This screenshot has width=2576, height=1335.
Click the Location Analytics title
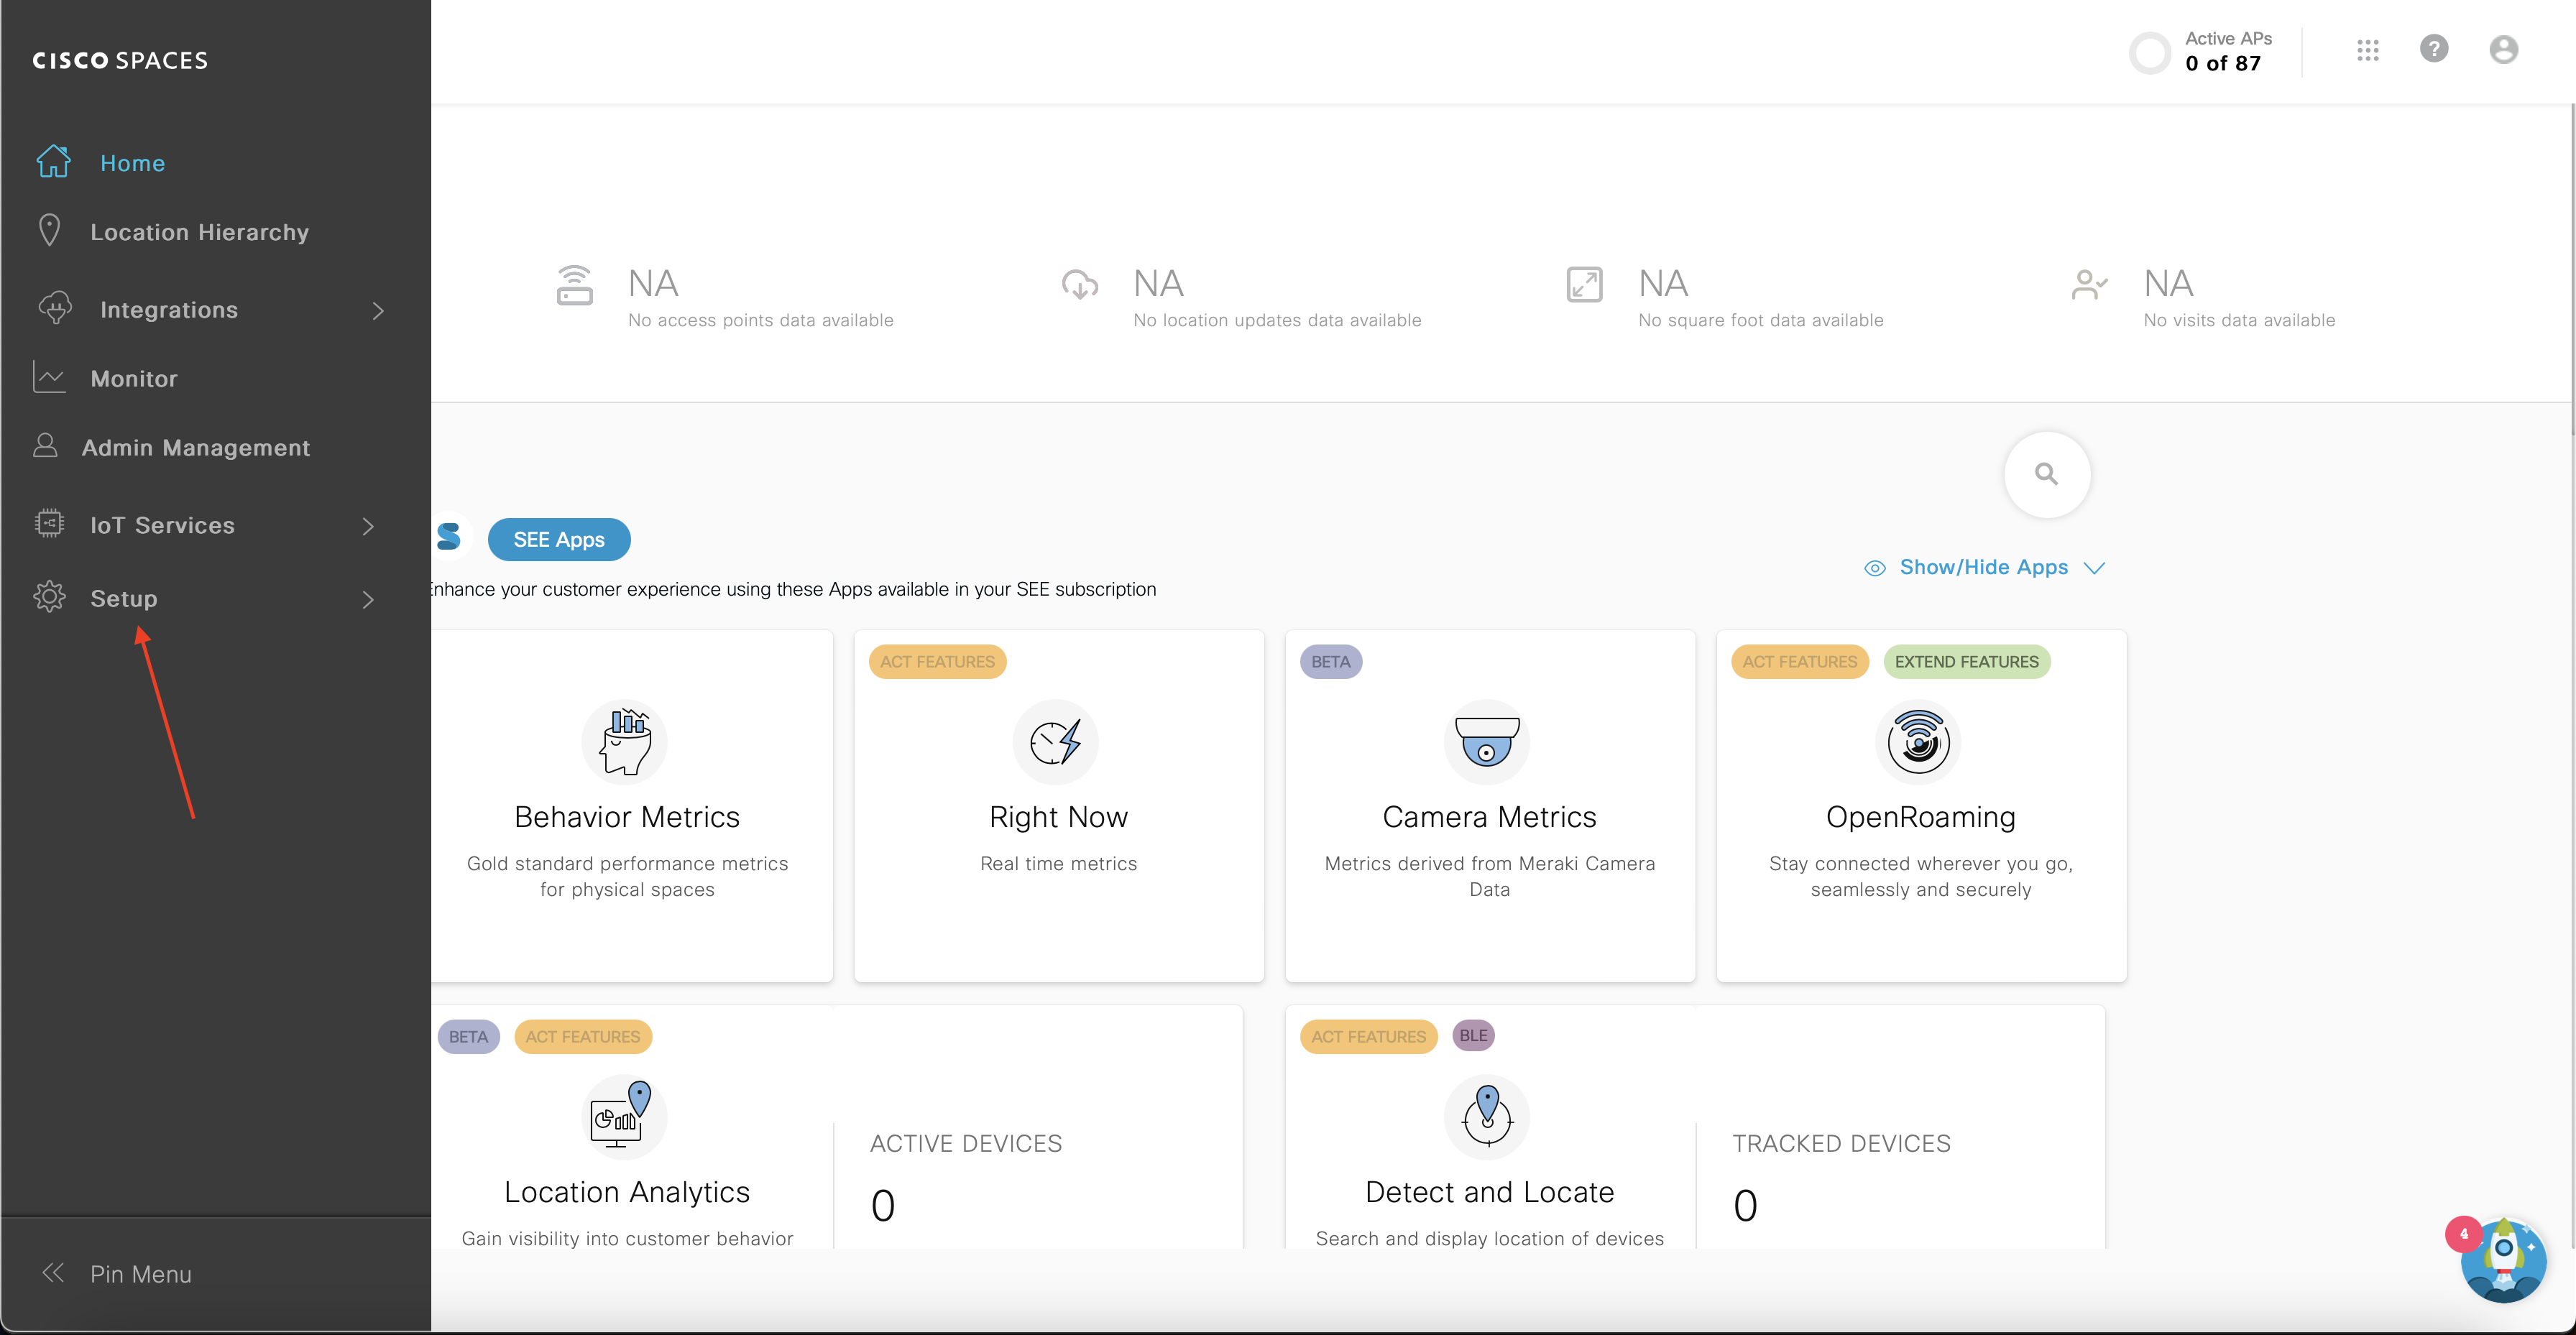point(626,1192)
